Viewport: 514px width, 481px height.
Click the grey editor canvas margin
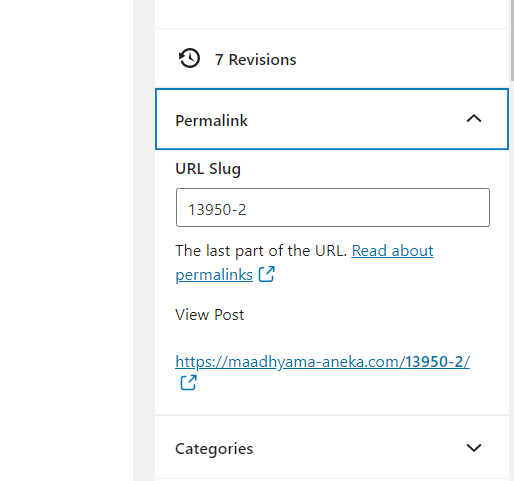[144, 240]
